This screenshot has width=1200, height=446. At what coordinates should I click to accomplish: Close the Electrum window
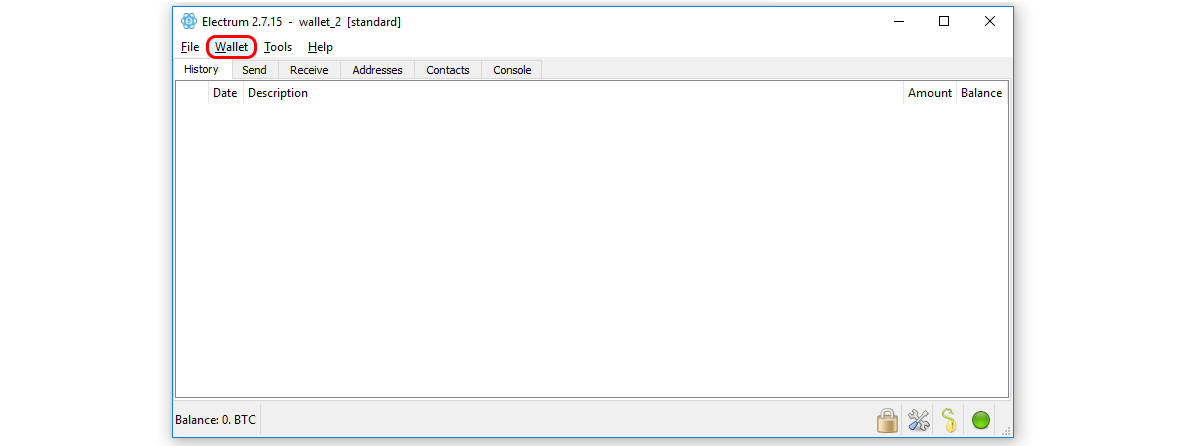tap(990, 21)
